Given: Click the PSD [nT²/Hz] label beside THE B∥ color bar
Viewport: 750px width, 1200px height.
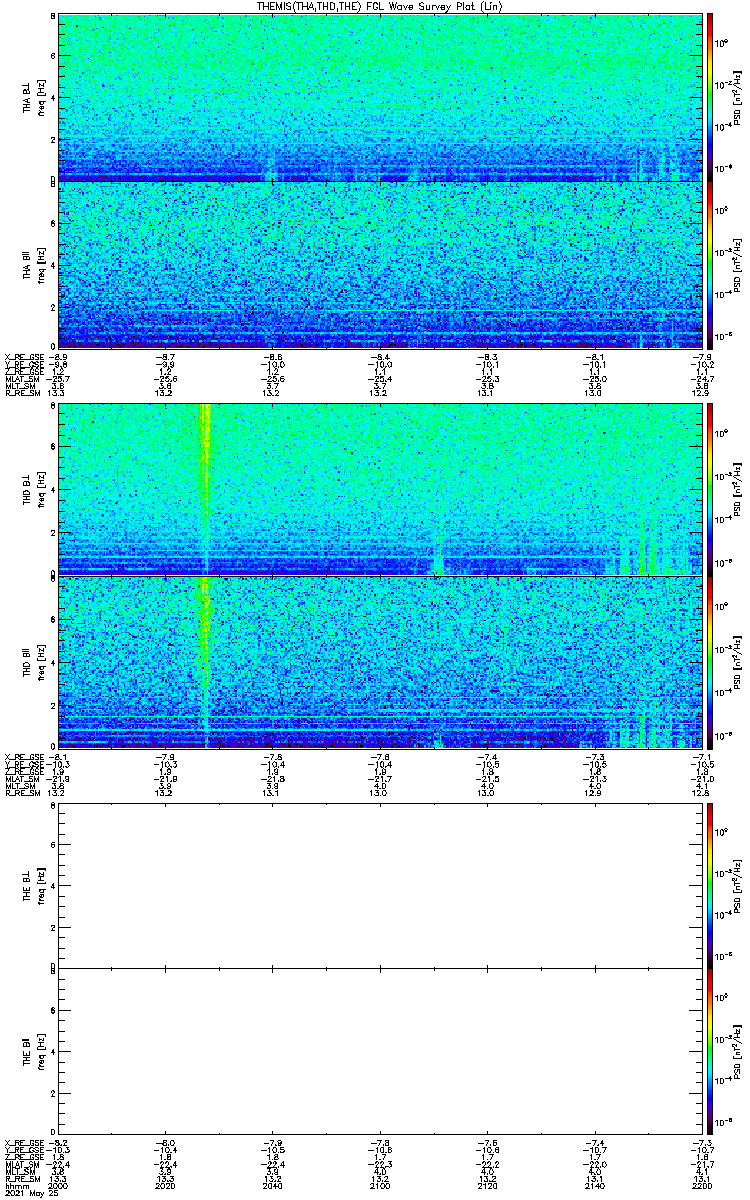Looking at the screenshot, I should [736, 1051].
